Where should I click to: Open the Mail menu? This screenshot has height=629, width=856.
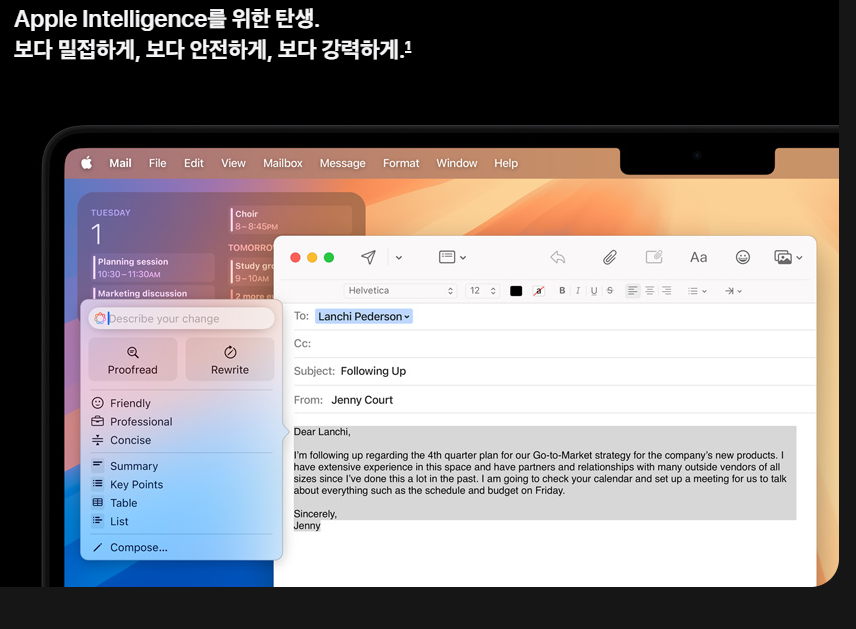120,163
